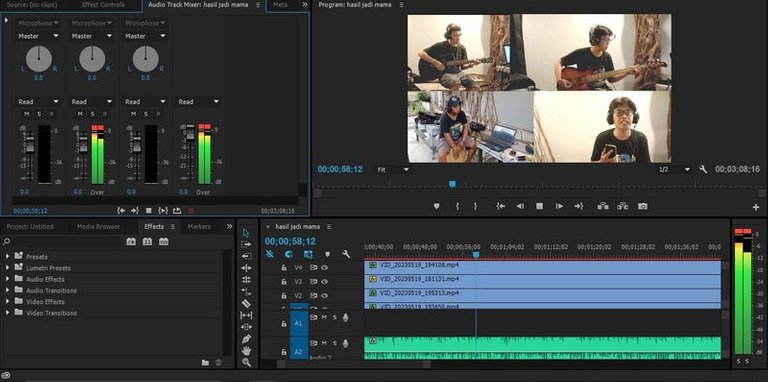Switch to the Markers tab
This screenshot has width=768, height=382.
click(199, 226)
